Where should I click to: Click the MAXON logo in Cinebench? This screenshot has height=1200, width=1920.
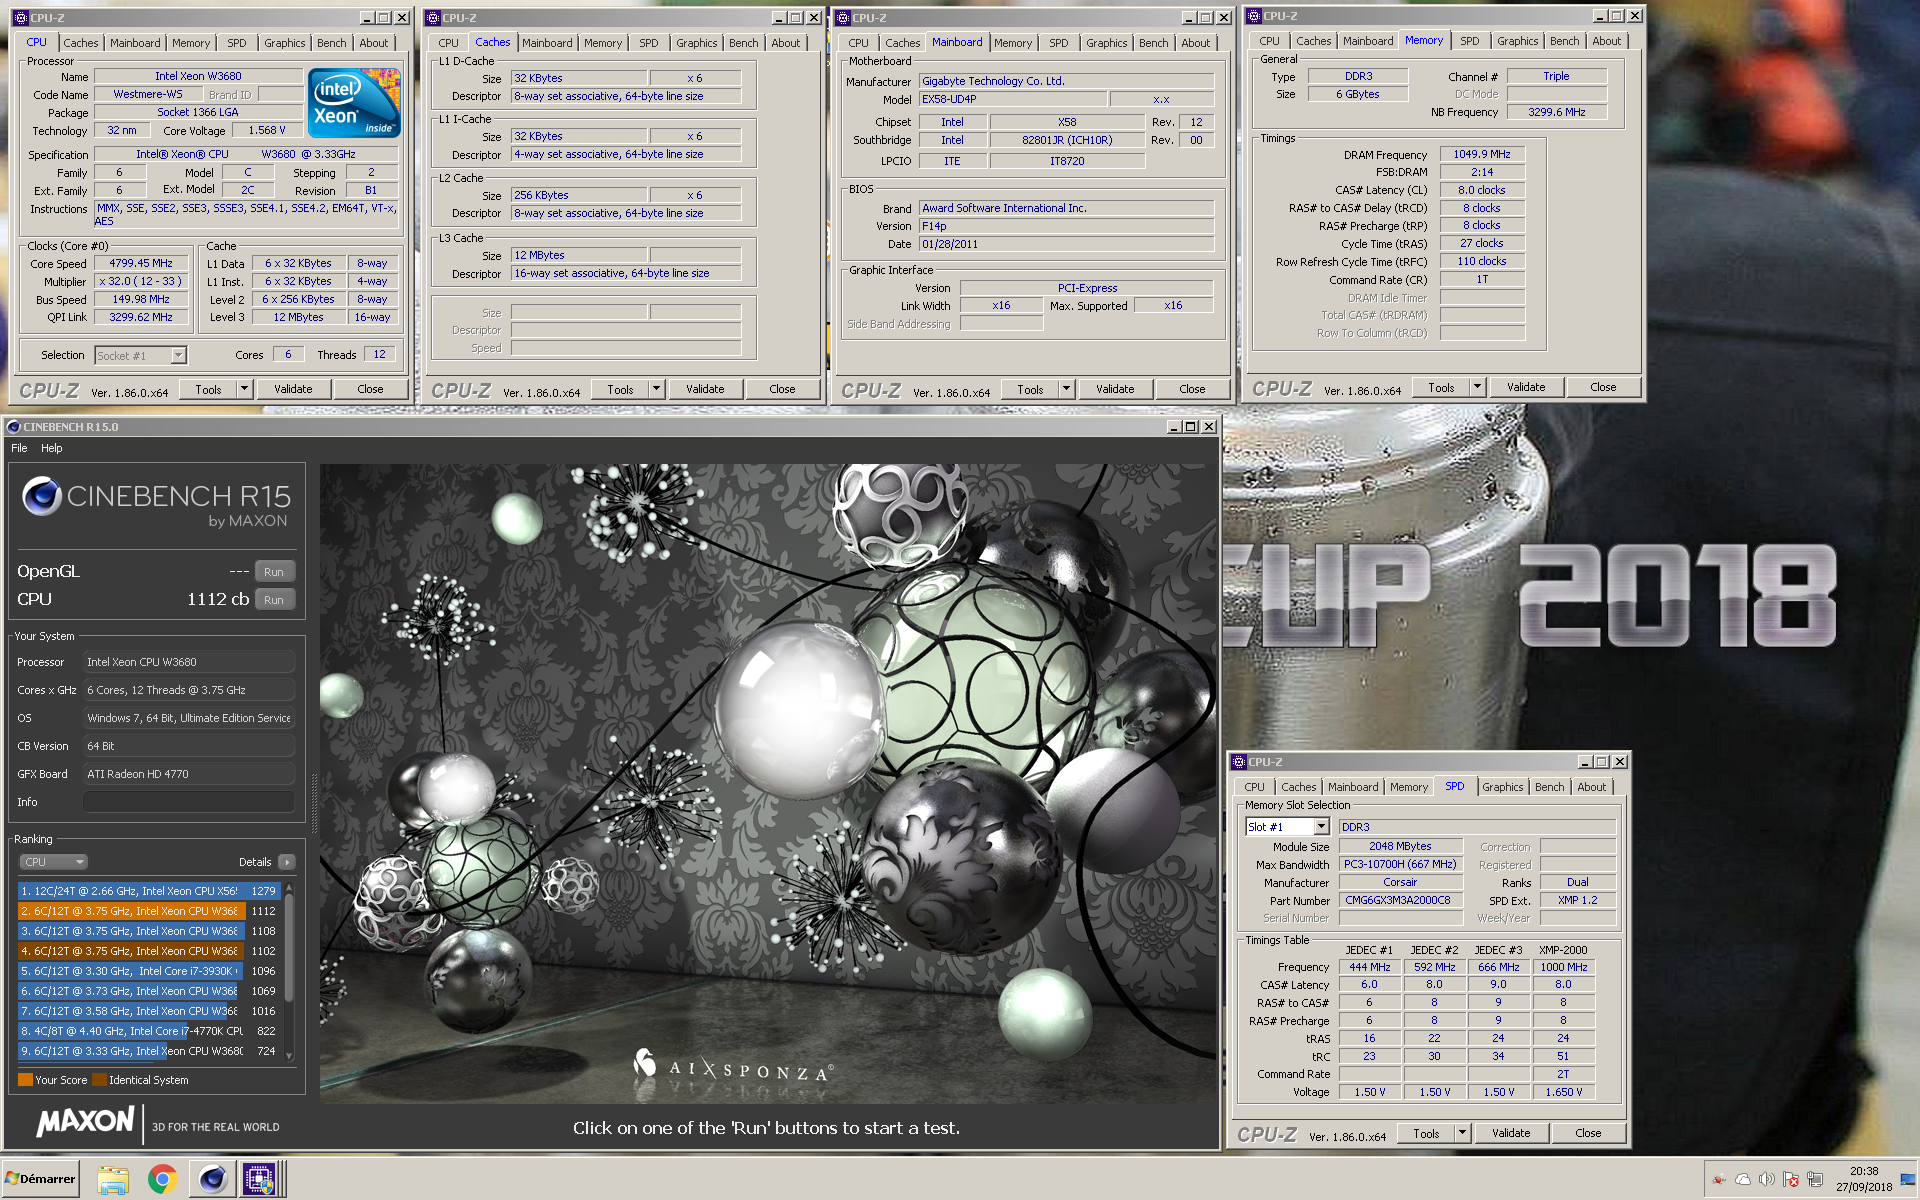tap(86, 1122)
